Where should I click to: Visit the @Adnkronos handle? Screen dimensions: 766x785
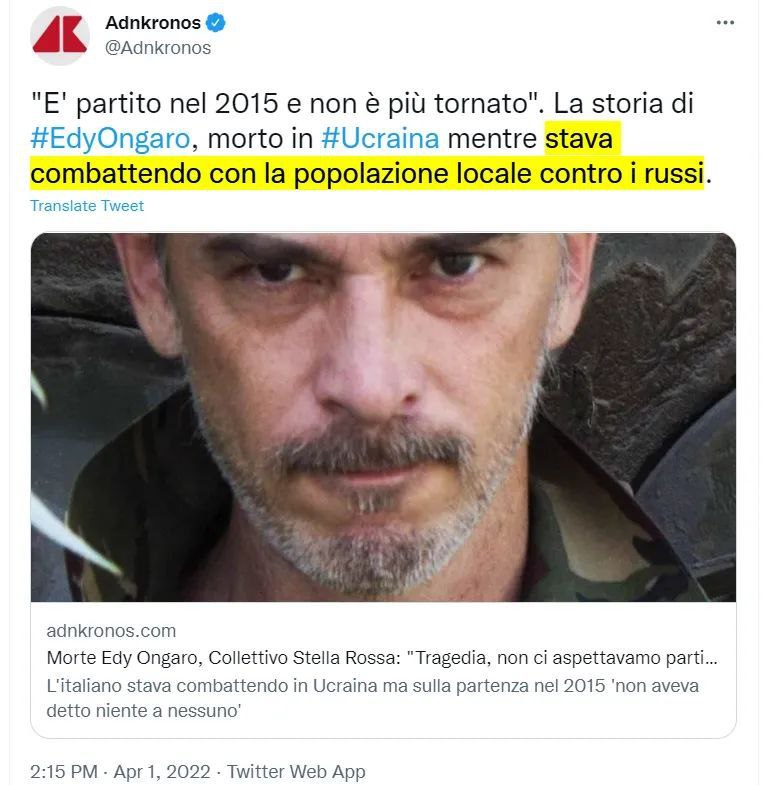pos(158,48)
